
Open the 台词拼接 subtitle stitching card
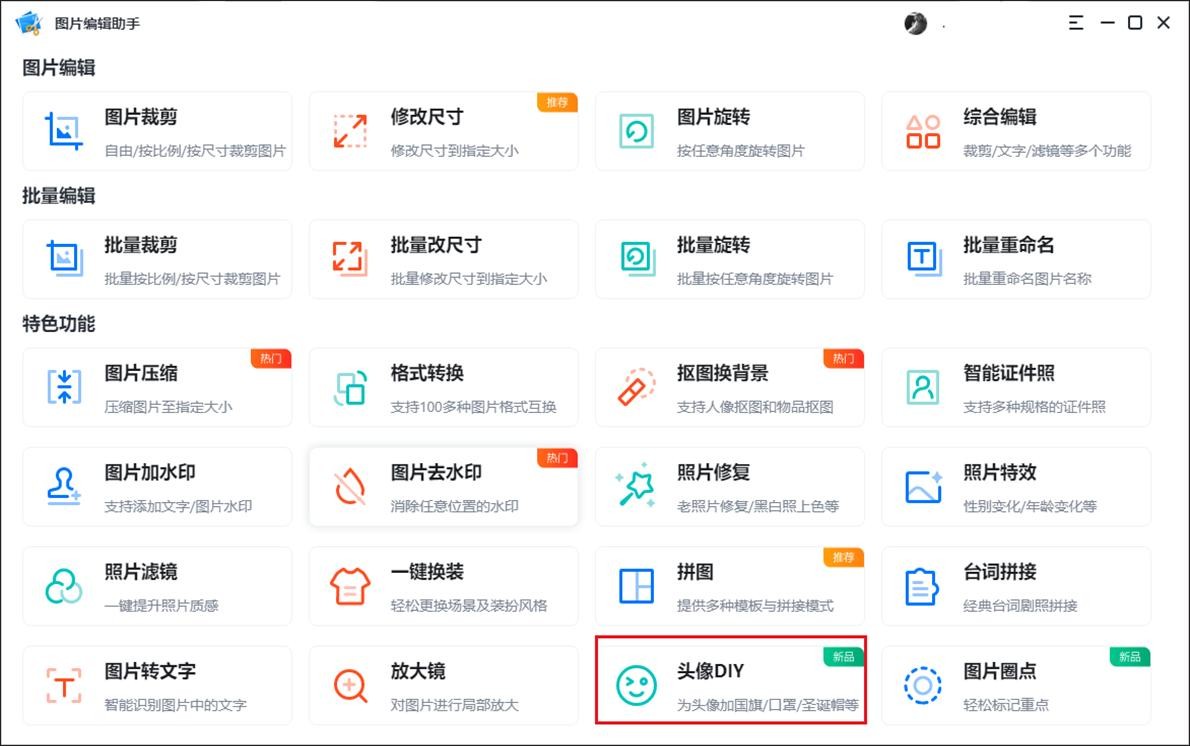[x=1015, y=586]
